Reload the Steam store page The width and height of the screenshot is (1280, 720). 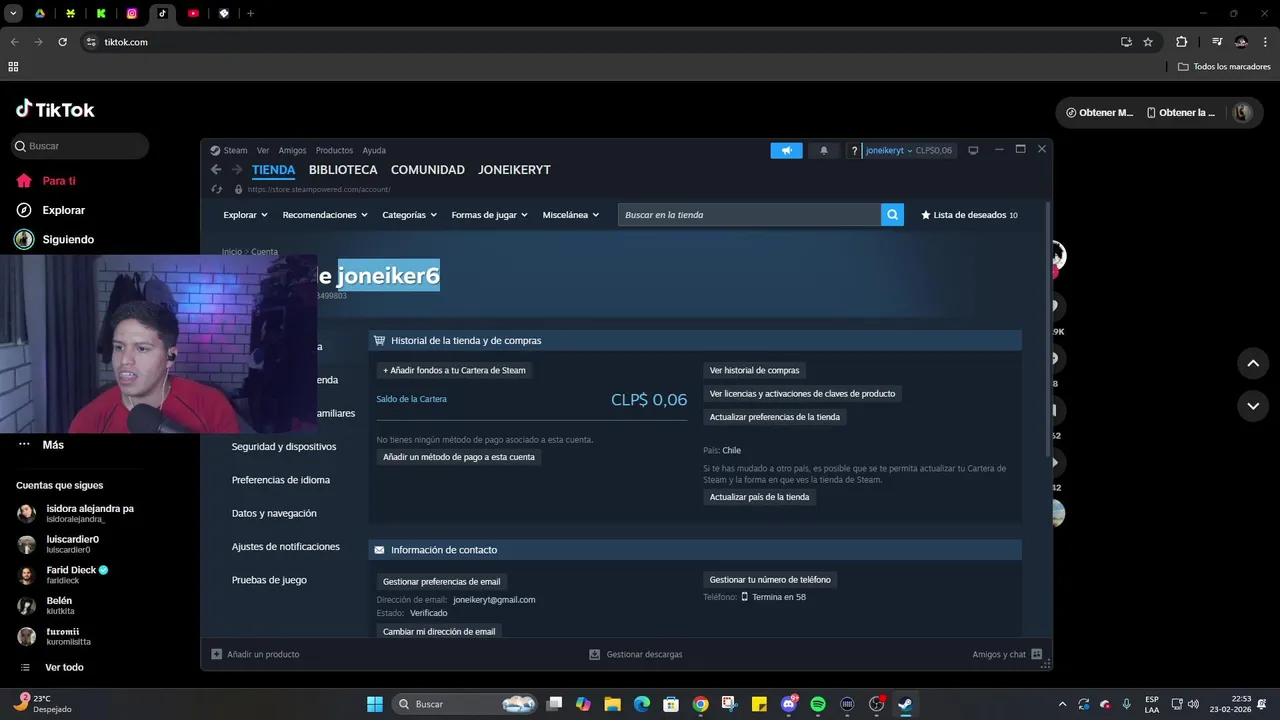point(216,189)
